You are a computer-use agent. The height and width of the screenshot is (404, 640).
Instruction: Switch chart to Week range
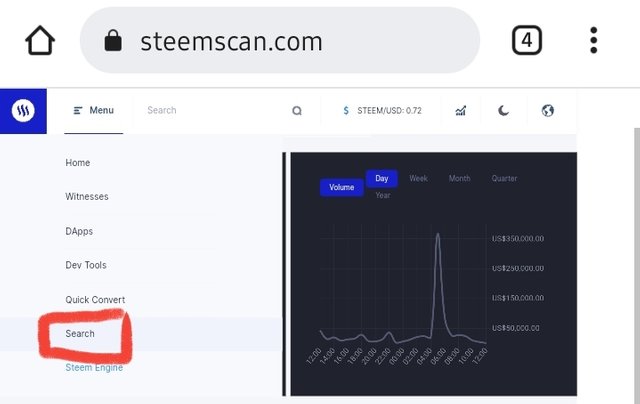click(418, 178)
